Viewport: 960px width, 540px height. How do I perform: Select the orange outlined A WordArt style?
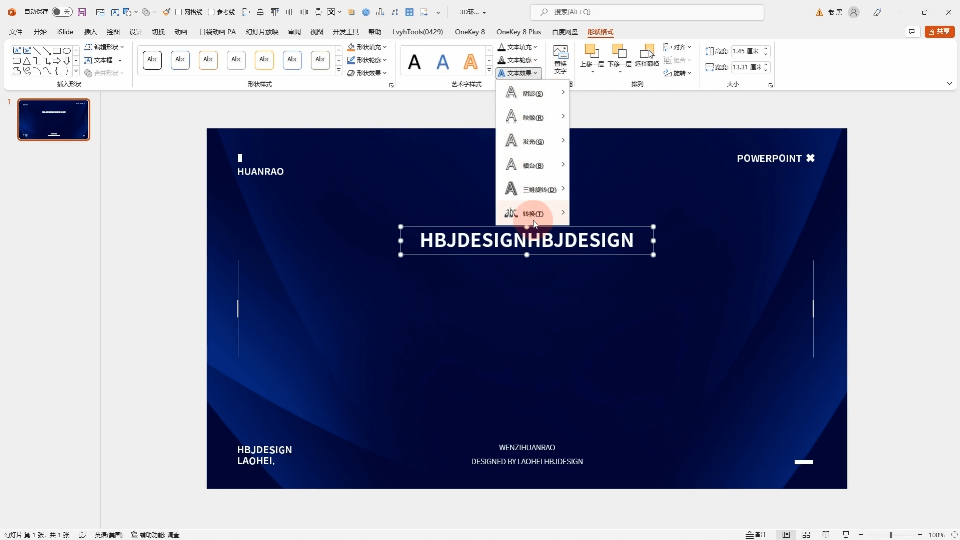[x=470, y=63]
